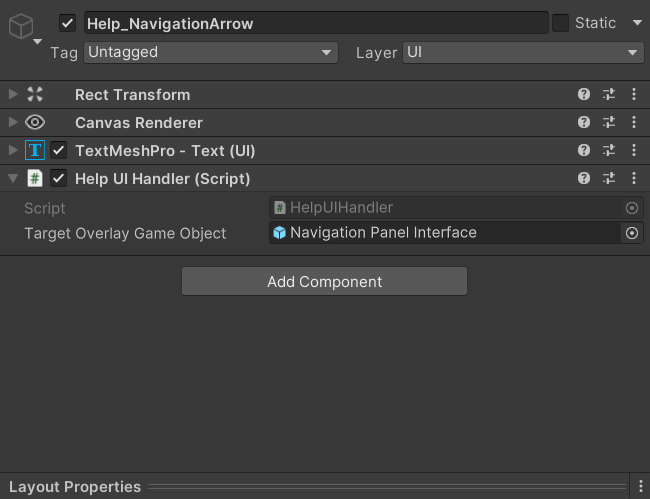Click the Add Component button
650x499 pixels.
(325, 281)
